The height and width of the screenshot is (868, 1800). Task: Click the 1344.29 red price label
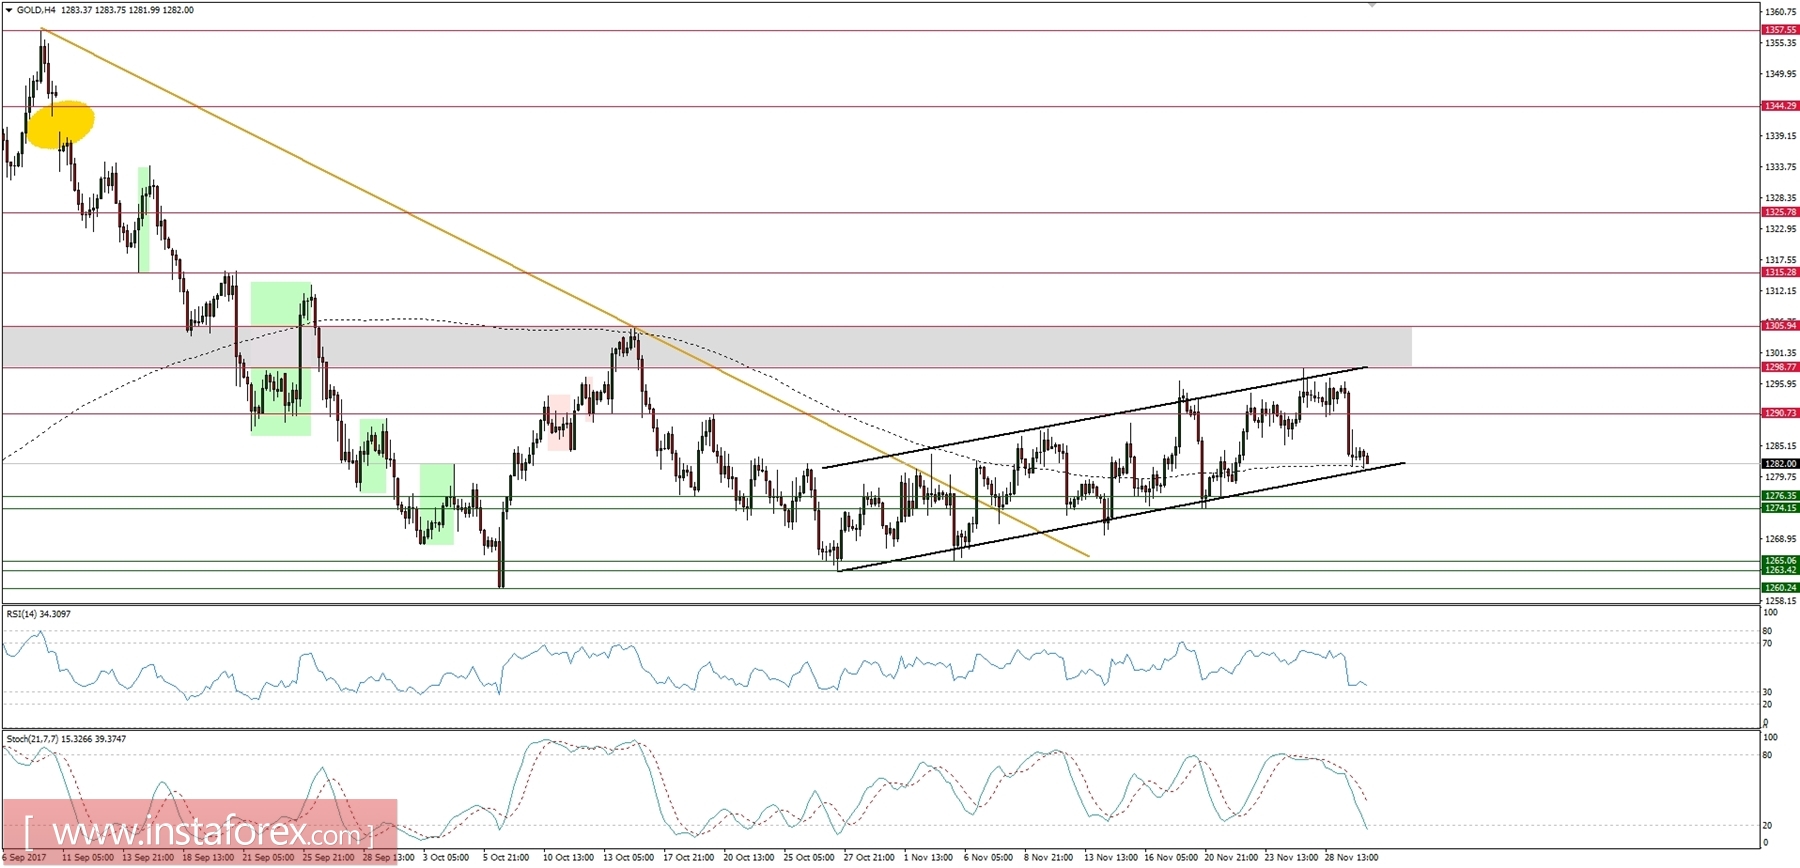[x=1780, y=106]
